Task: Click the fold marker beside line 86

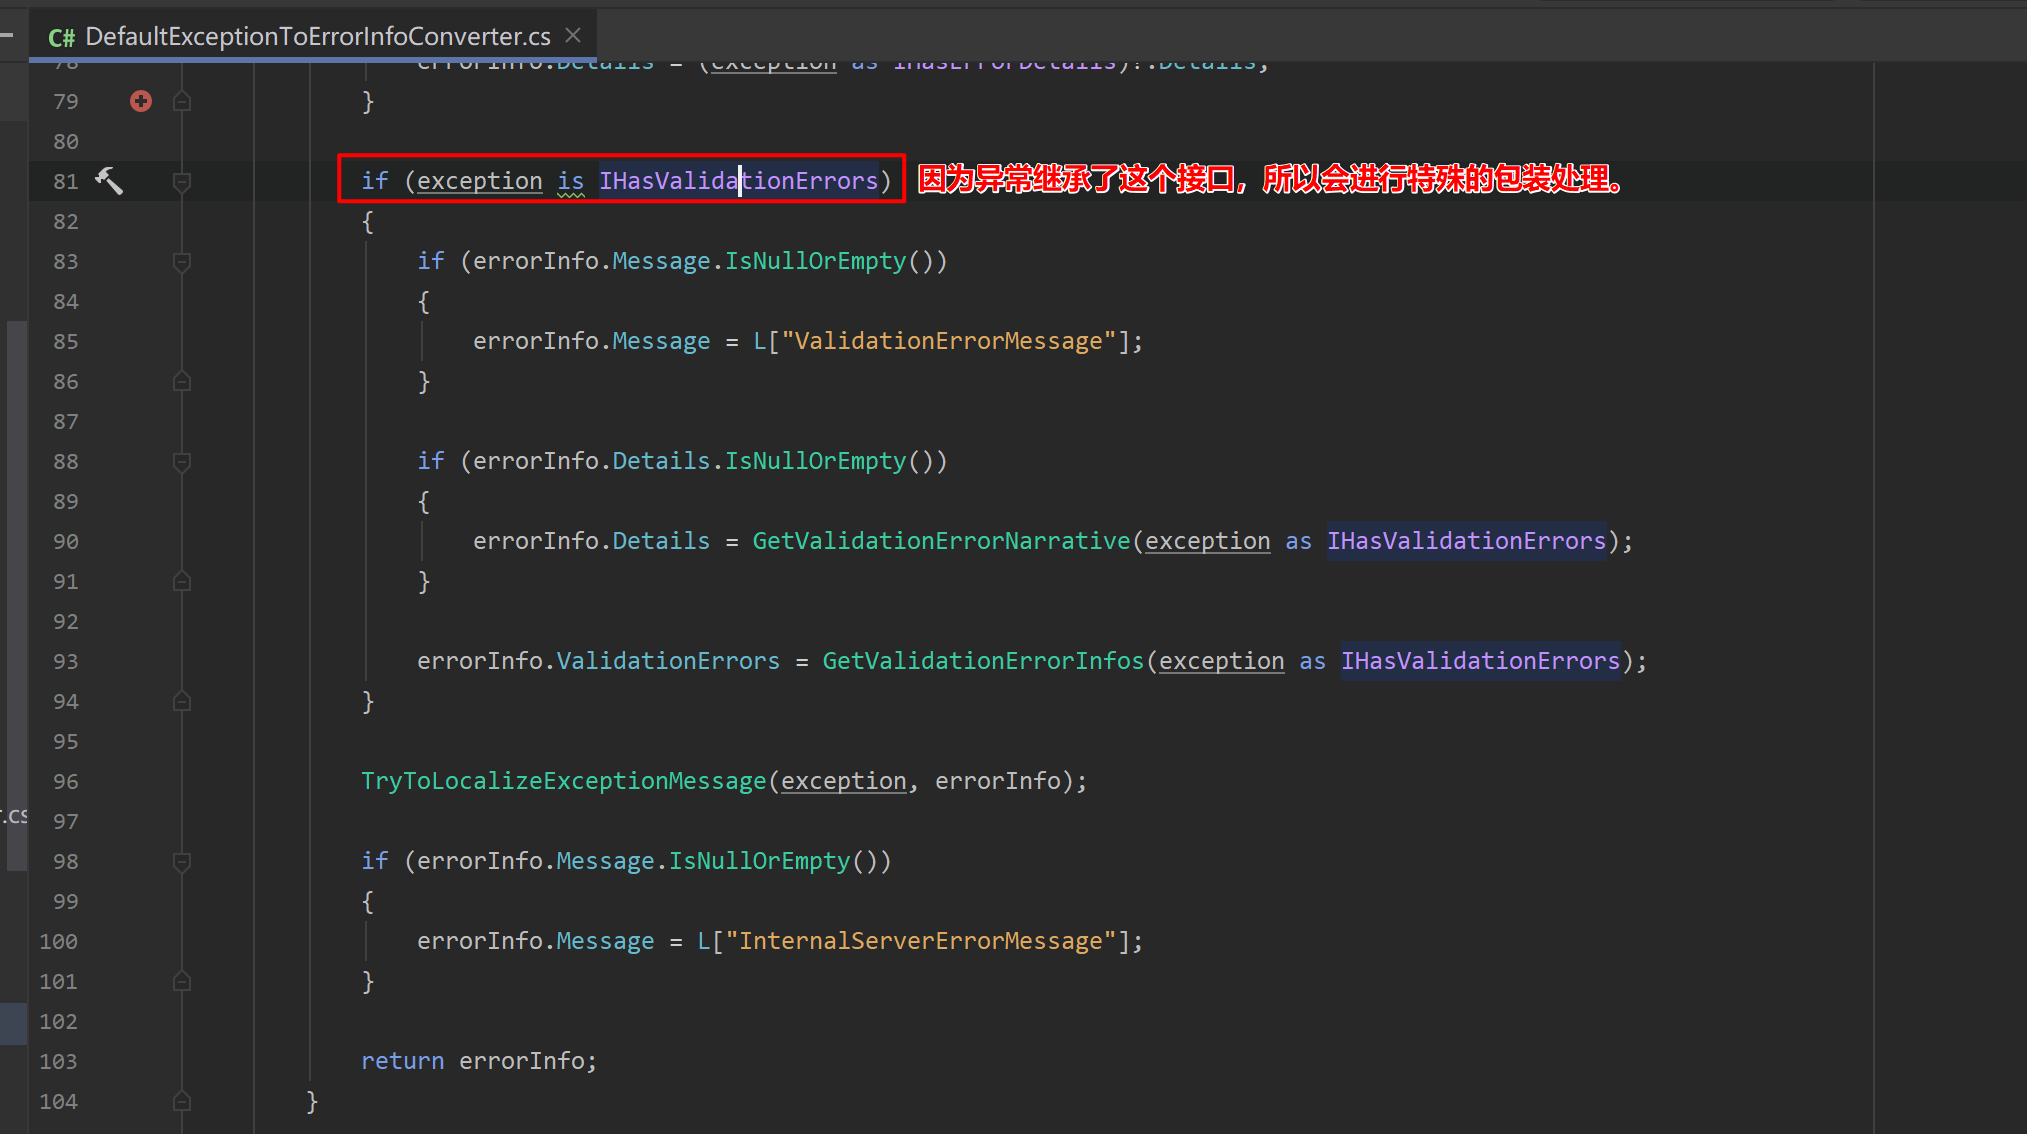Action: click(182, 381)
